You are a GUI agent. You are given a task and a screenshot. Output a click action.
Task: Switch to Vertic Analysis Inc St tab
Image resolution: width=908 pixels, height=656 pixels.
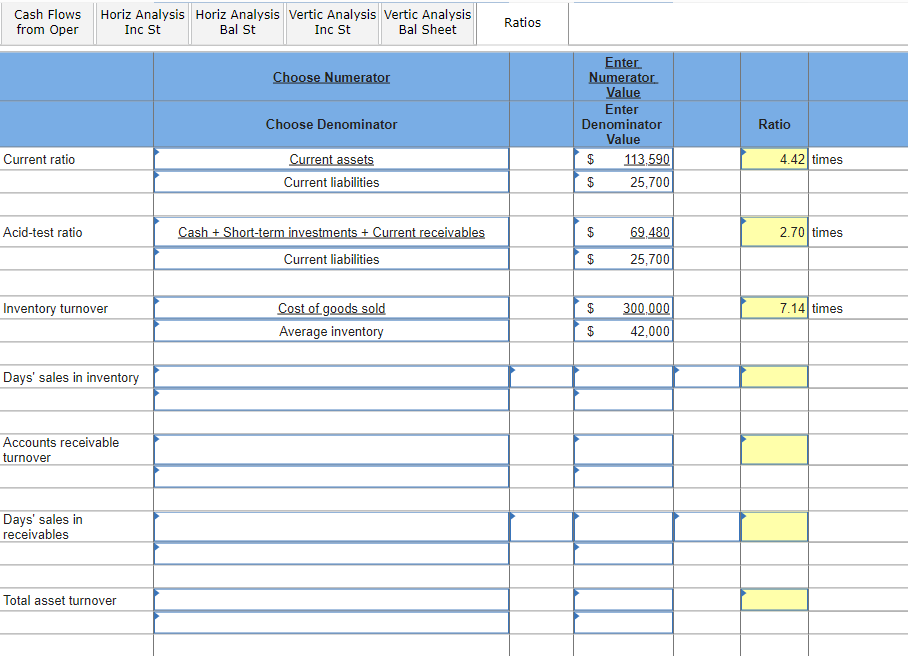(332, 23)
